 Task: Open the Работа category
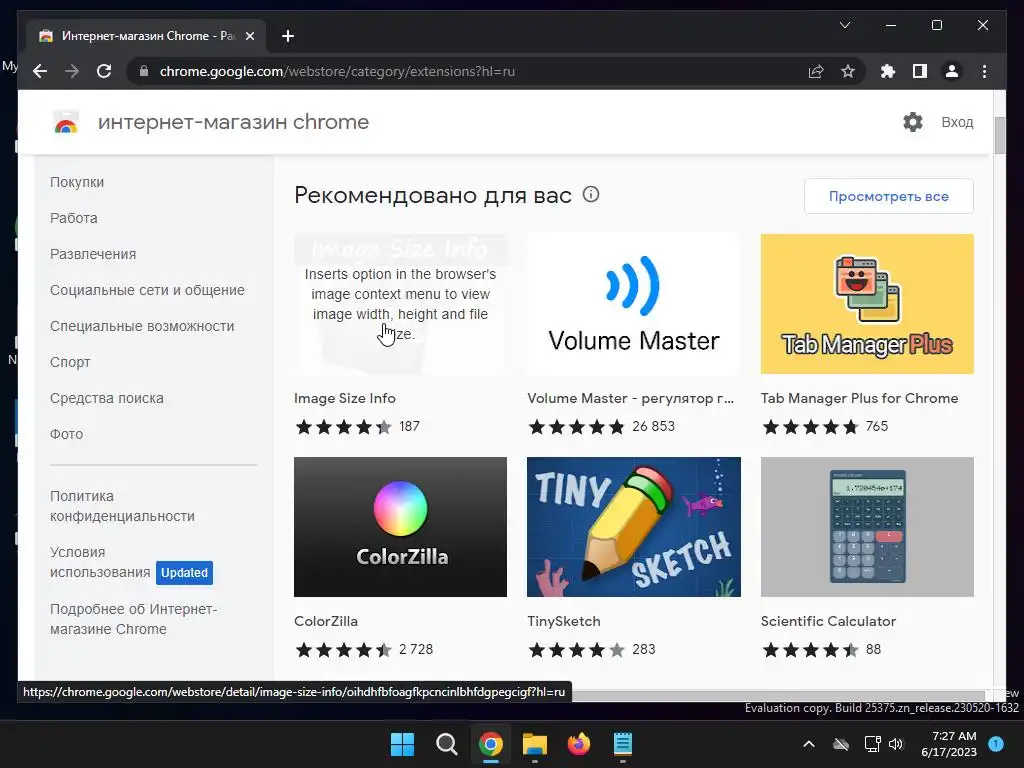click(74, 218)
